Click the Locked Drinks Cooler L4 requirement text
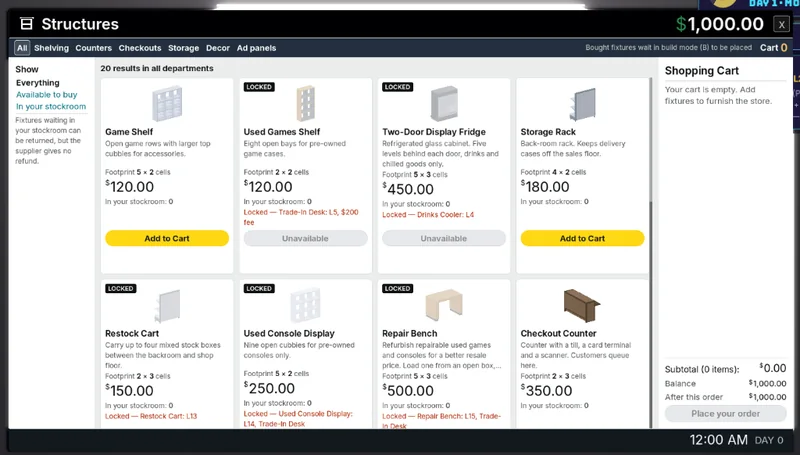Screen dimensions: 800x455 [428, 215]
